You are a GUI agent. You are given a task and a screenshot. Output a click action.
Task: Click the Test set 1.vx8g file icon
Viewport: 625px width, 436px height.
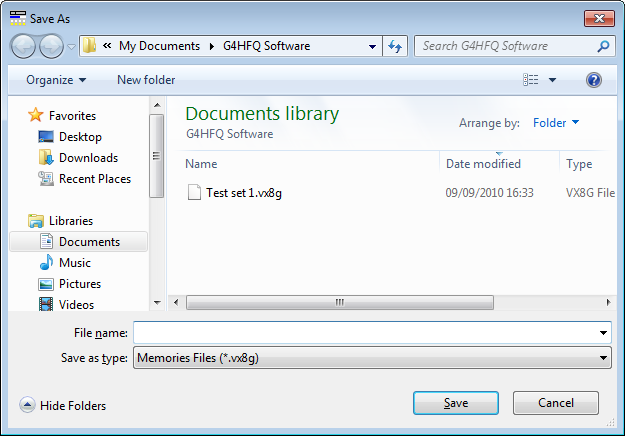194,192
